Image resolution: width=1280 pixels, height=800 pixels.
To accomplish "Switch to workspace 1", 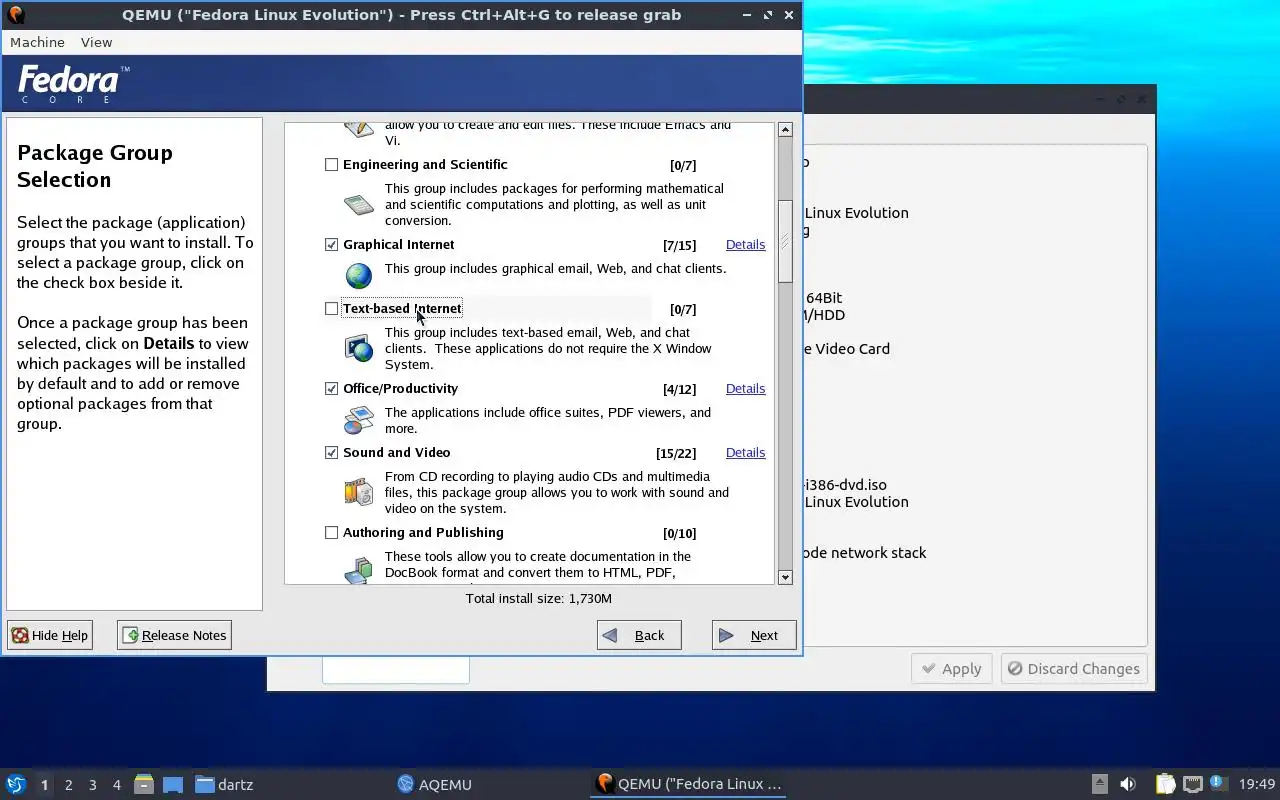I will pyautogui.click(x=44, y=785).
